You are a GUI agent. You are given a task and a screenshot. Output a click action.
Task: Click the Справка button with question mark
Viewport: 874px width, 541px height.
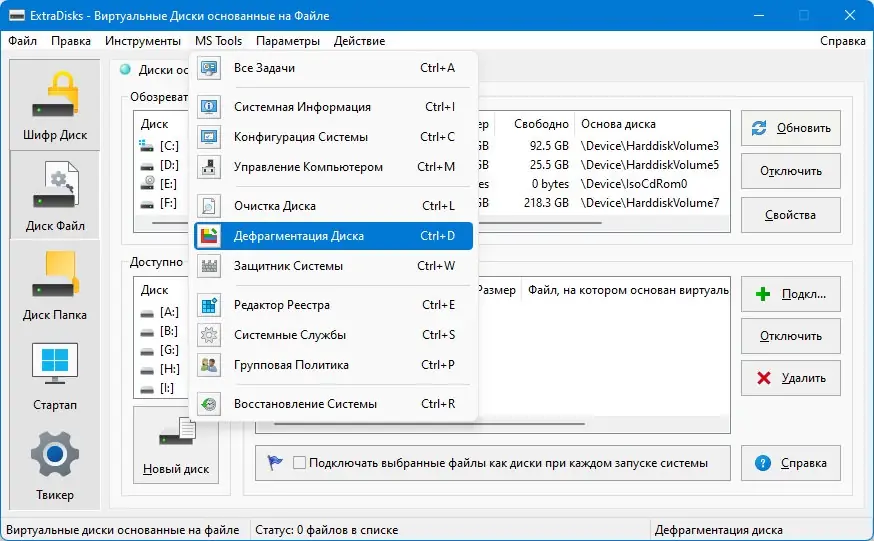tap(790, 462)
